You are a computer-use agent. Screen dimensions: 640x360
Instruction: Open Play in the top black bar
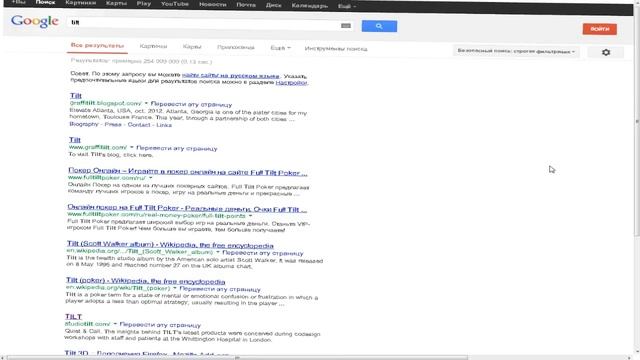(144, 4)
